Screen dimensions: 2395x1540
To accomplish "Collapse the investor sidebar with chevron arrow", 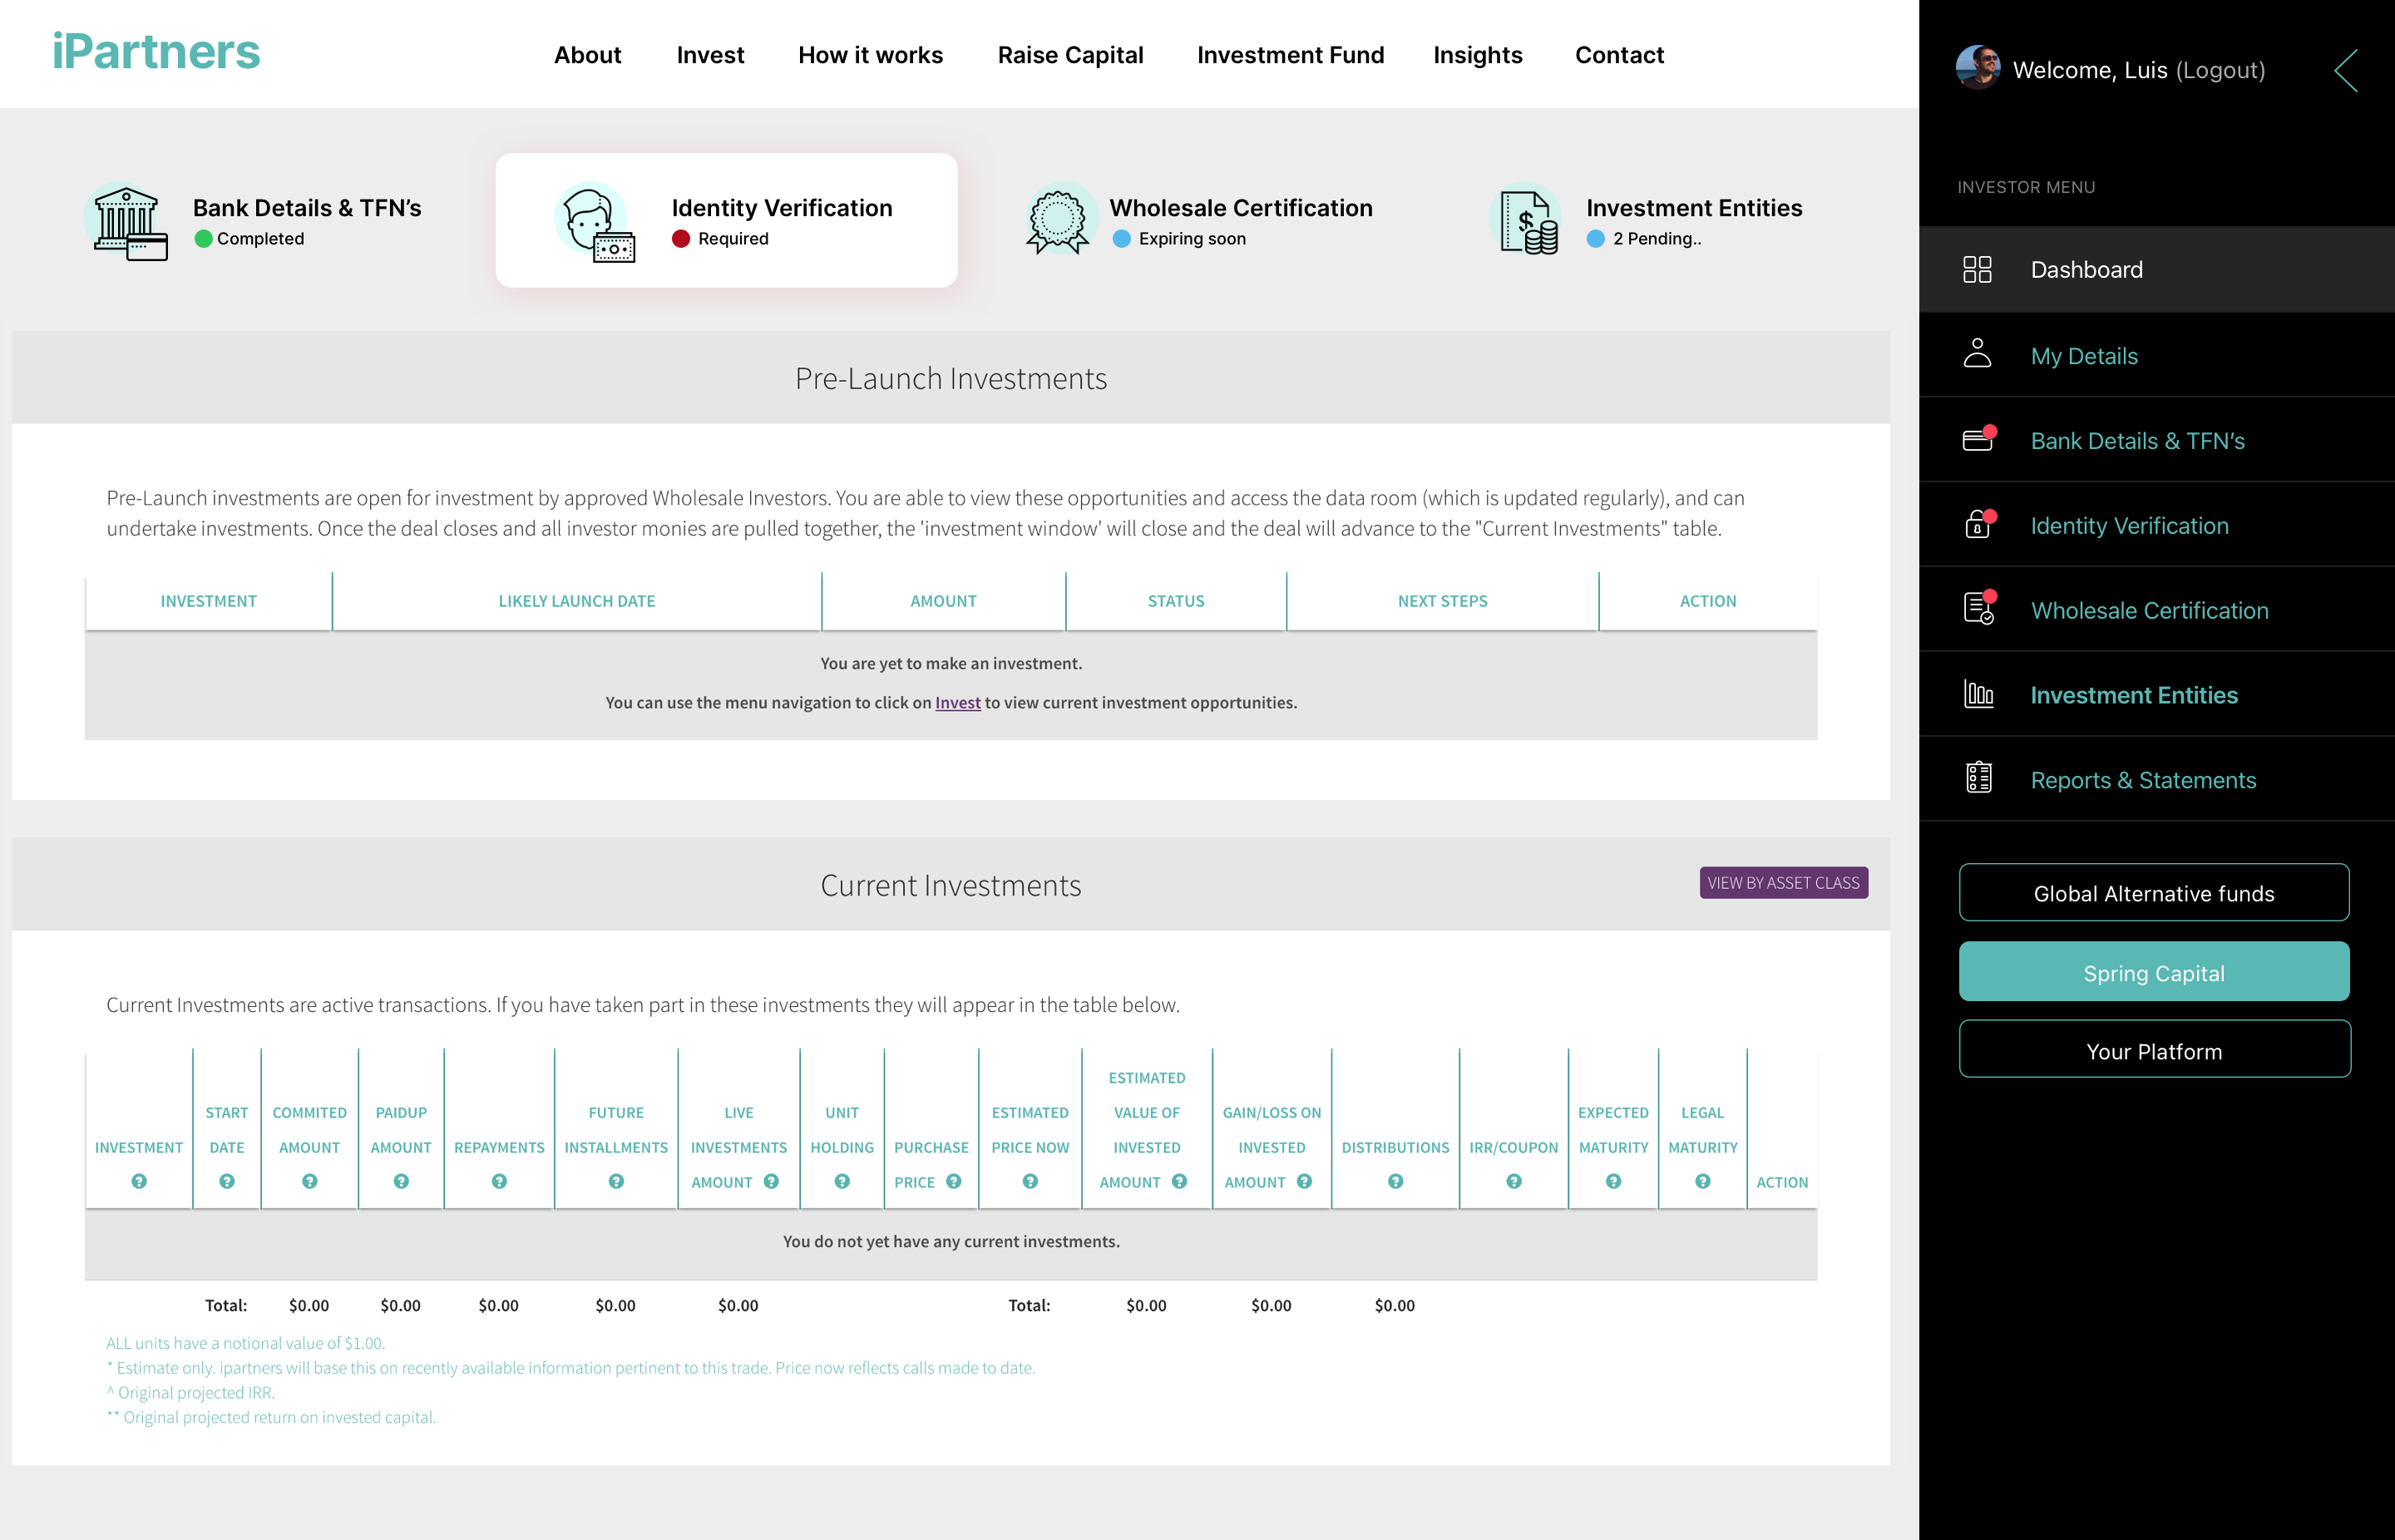I will [2346, 71].
